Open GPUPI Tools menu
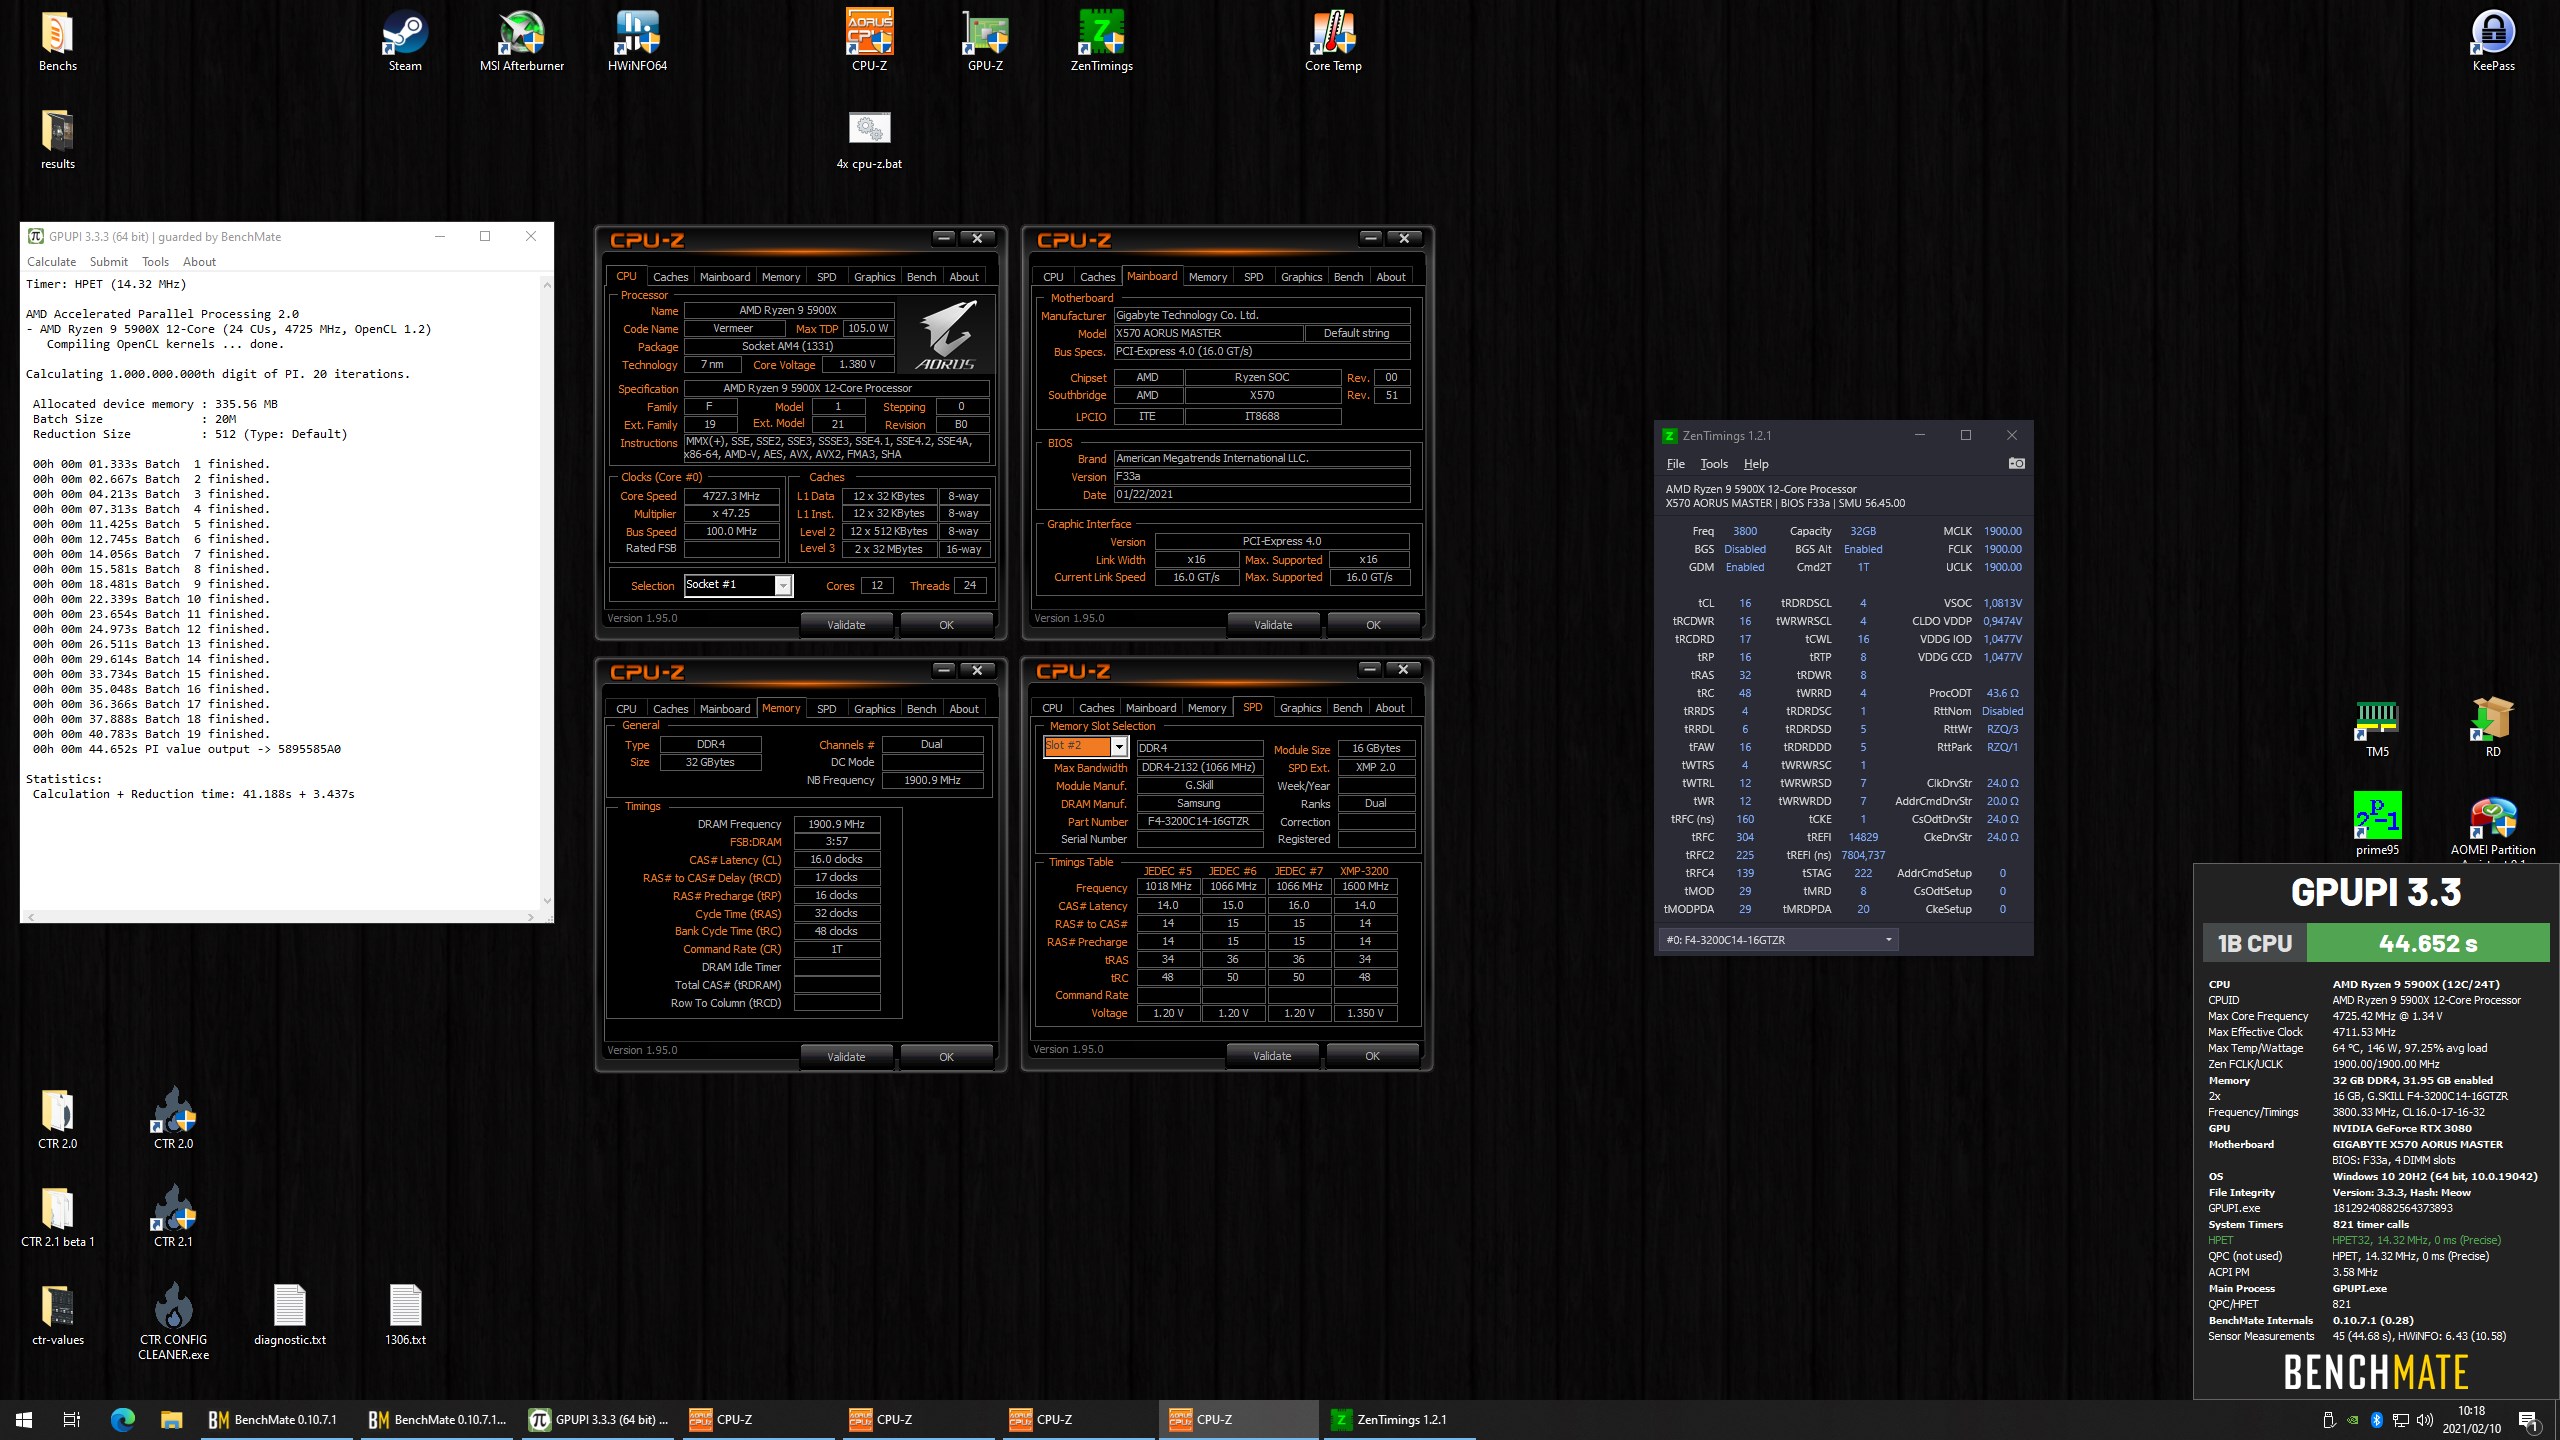Image resolution: width=2560 pixels, height=1440 pixels. pos(155,262)
